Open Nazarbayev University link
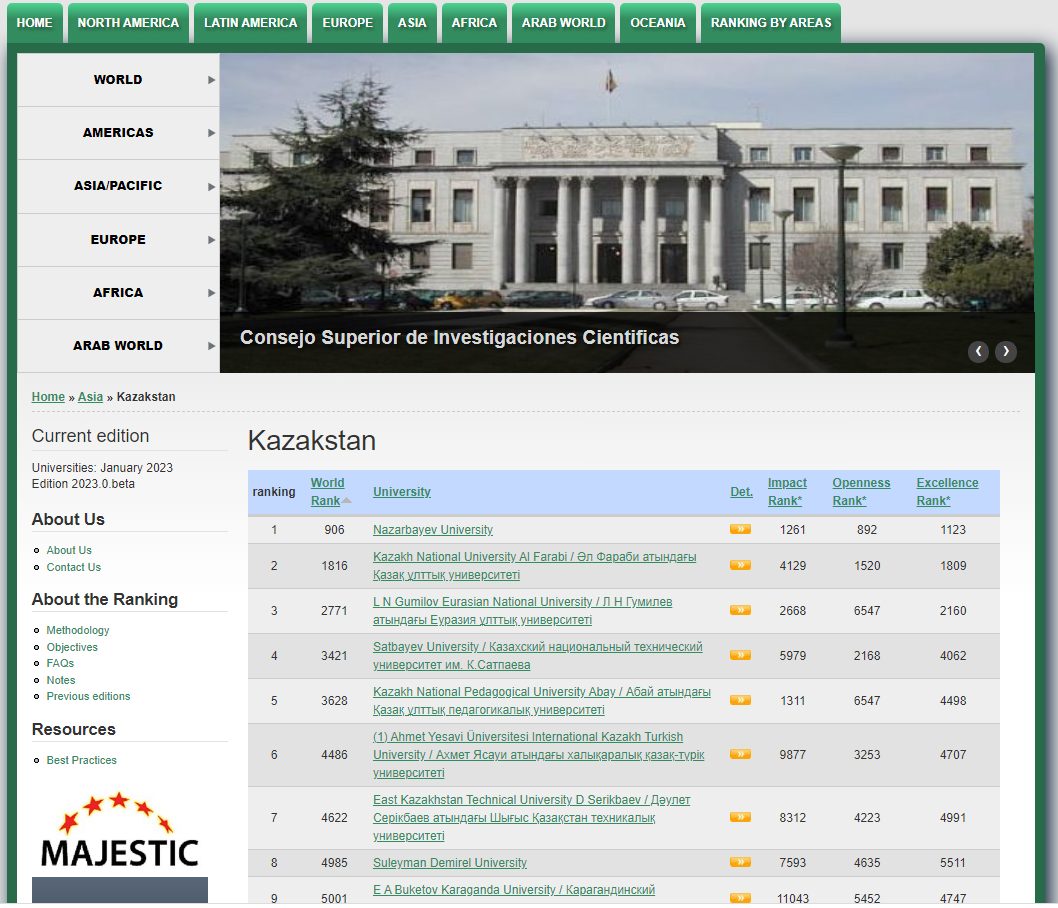 click(433, 530)
